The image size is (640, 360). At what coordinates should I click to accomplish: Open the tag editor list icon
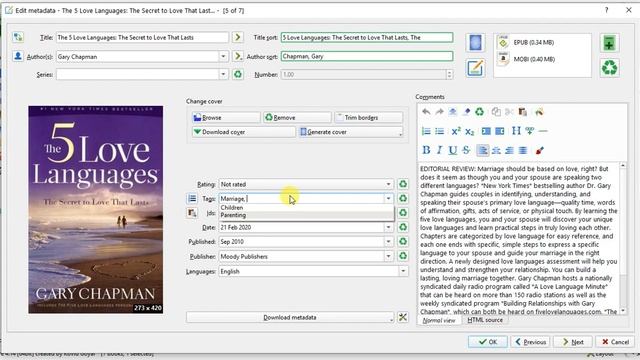point(192,198)
